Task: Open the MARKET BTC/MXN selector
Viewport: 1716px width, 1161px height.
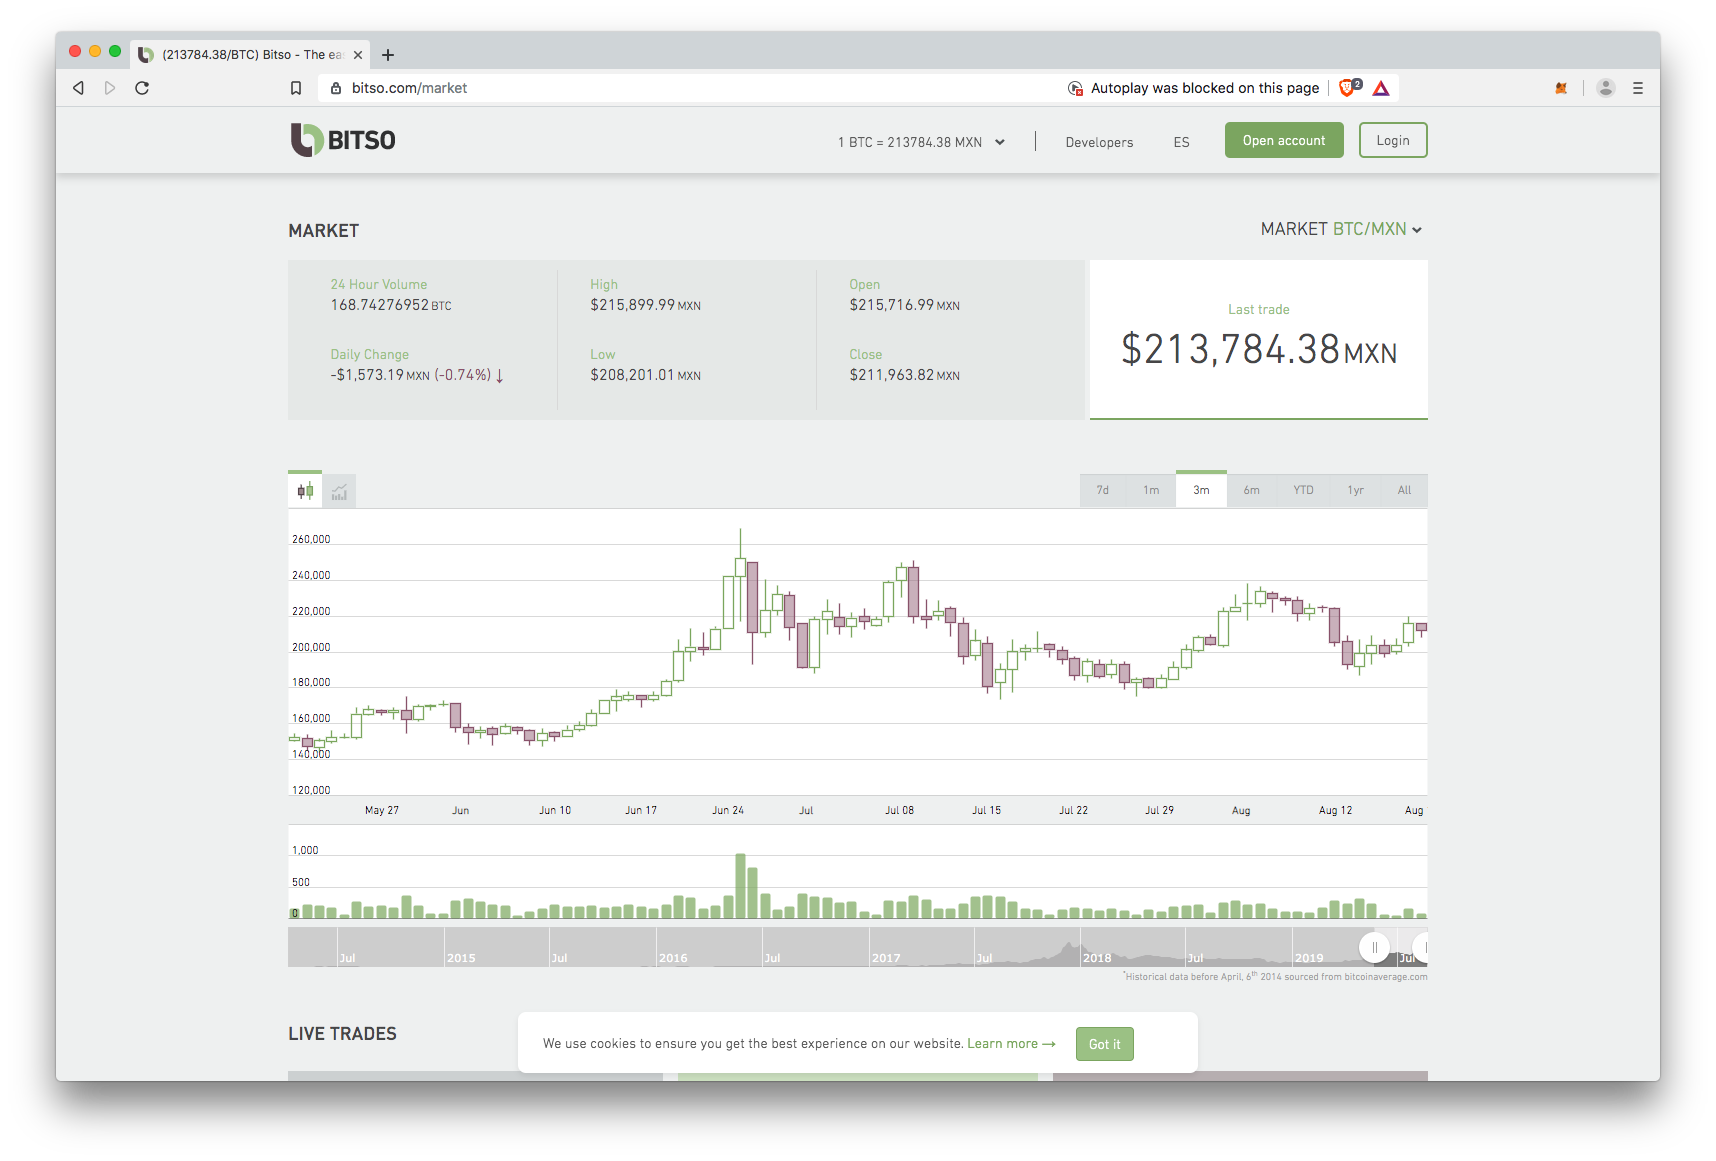Action: click(x=1341, y=229)
